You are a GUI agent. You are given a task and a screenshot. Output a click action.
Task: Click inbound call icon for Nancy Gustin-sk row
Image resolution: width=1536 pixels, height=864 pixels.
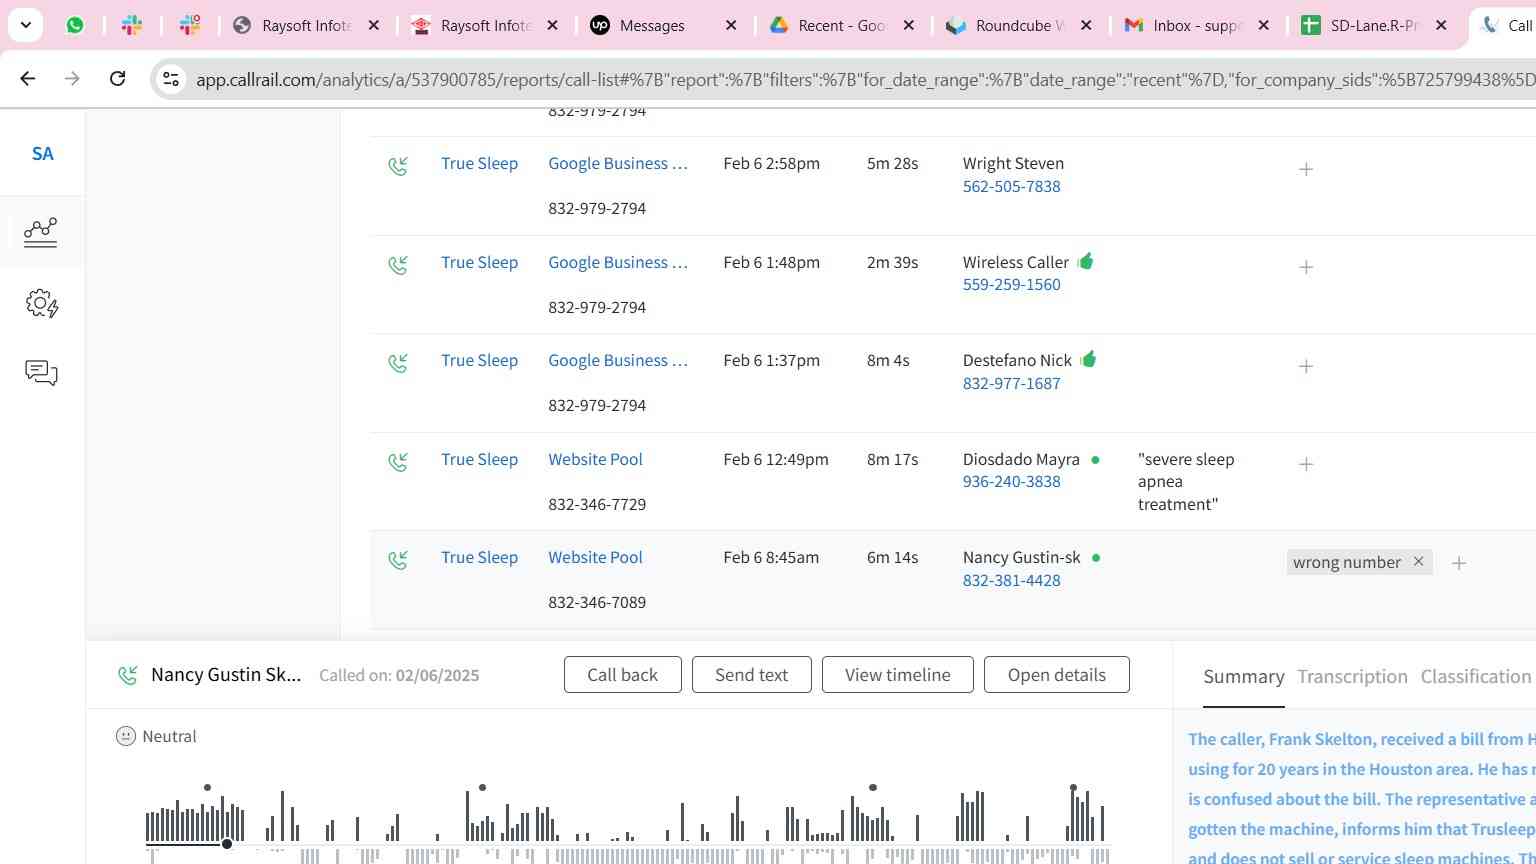[398, 560]
